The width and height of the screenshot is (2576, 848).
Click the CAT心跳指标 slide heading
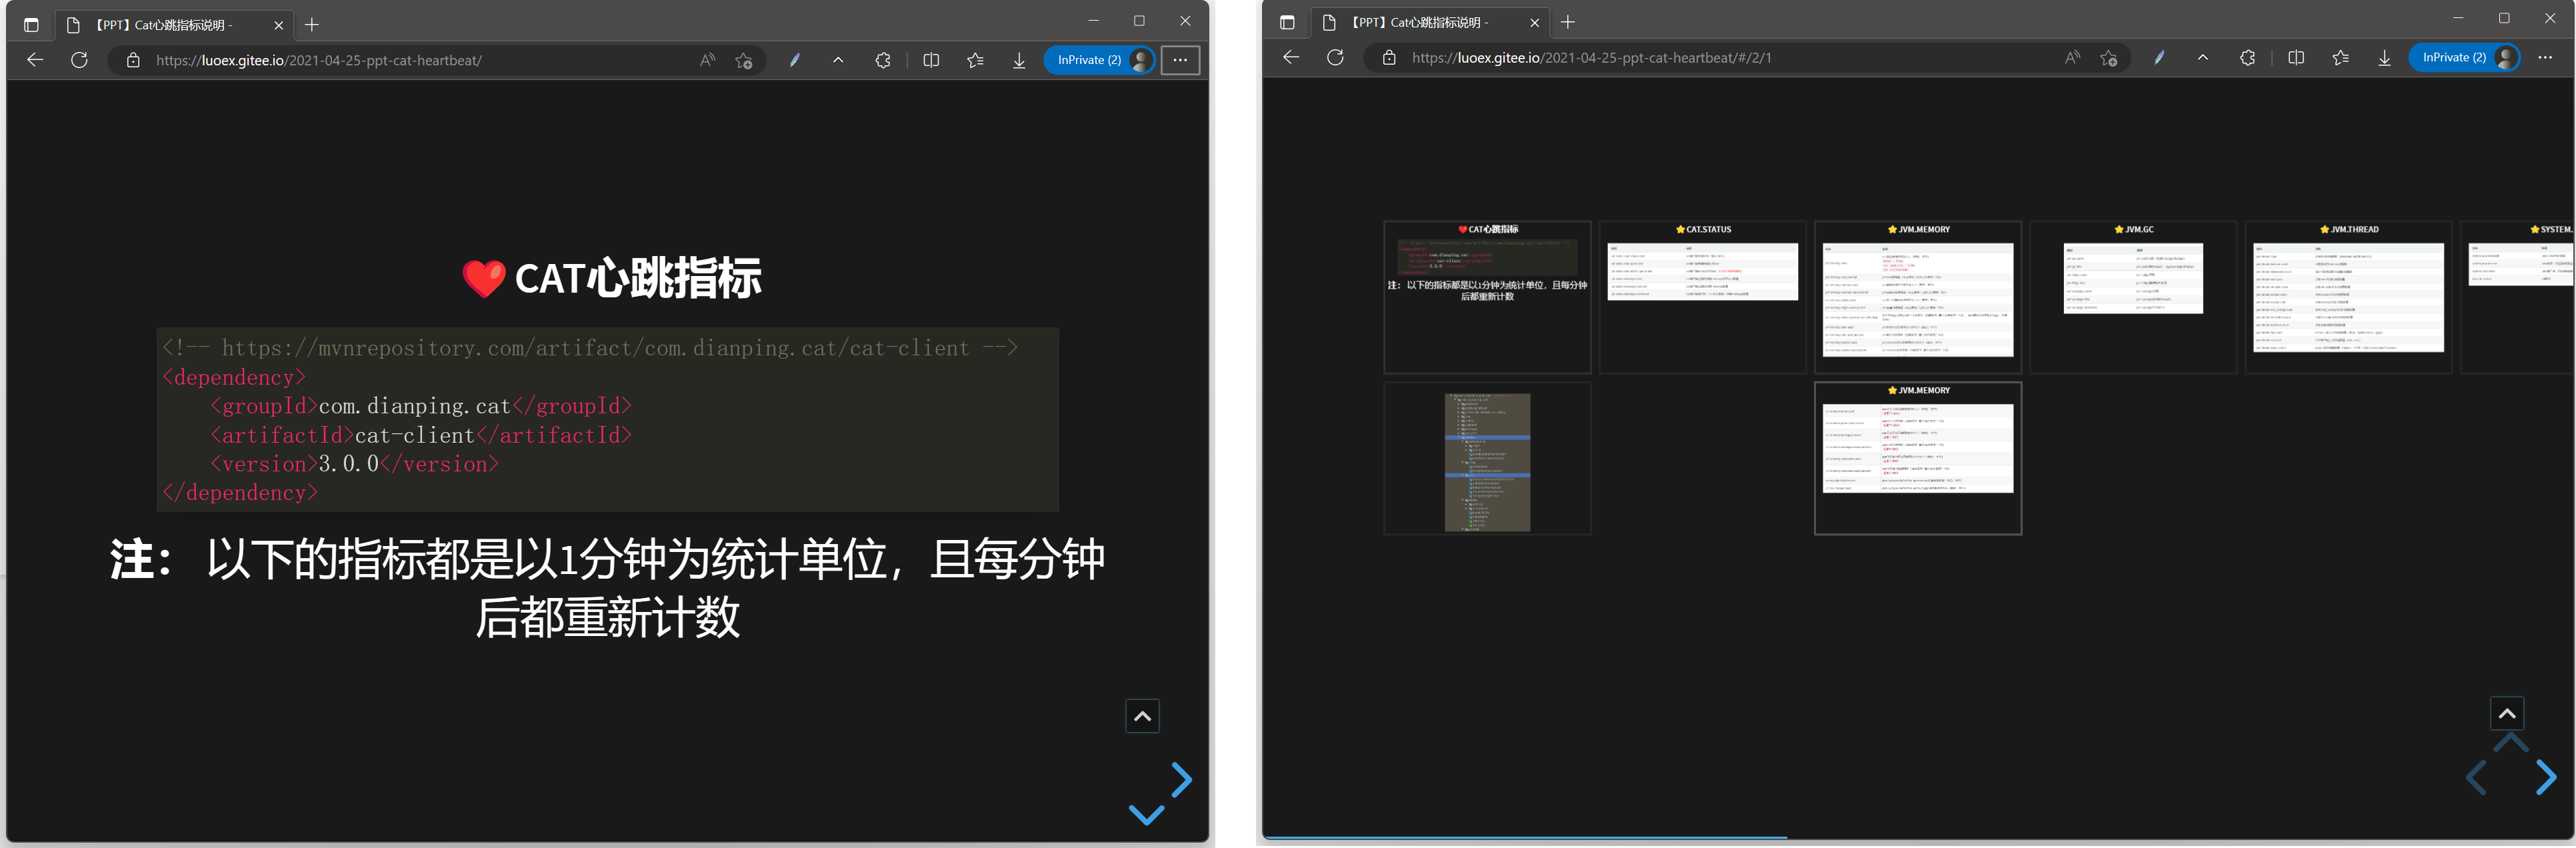click(612, 278)
